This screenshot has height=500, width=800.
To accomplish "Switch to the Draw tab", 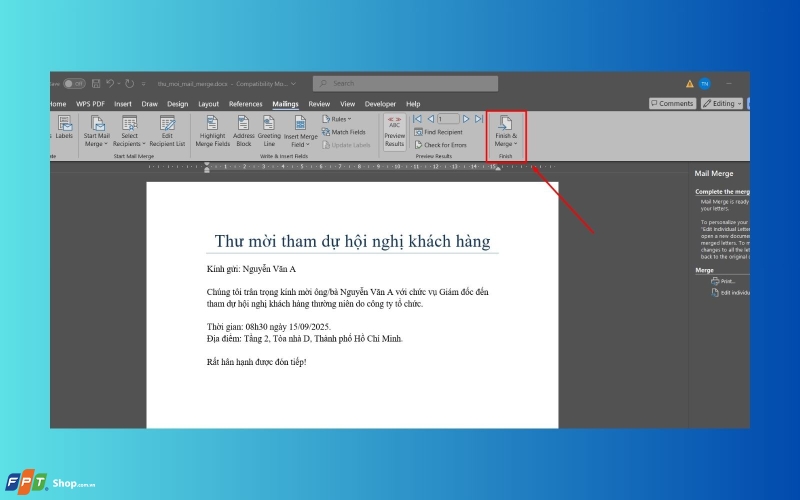I will 149,104.
